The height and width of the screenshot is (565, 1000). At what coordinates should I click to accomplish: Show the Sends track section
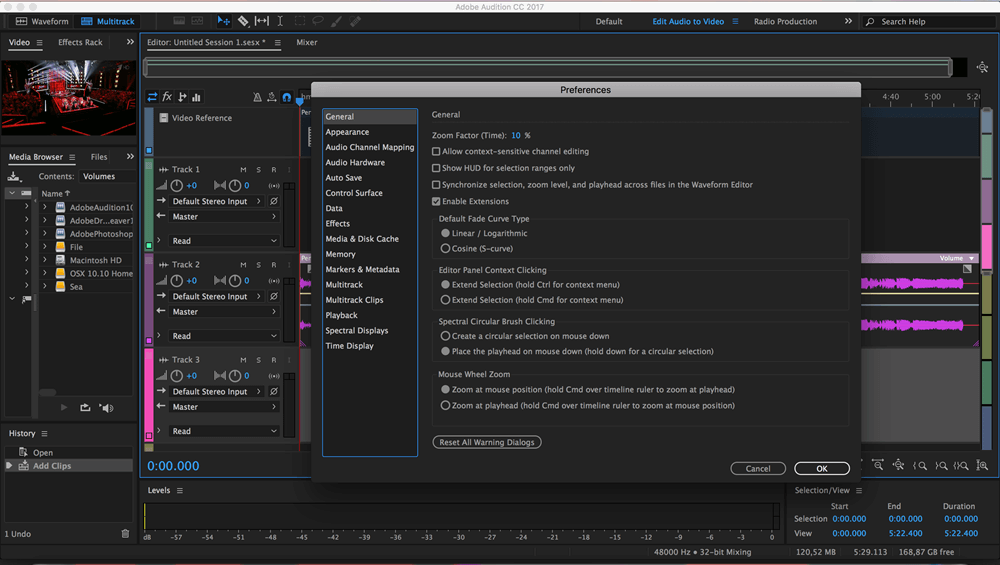(x=182, y=97)
